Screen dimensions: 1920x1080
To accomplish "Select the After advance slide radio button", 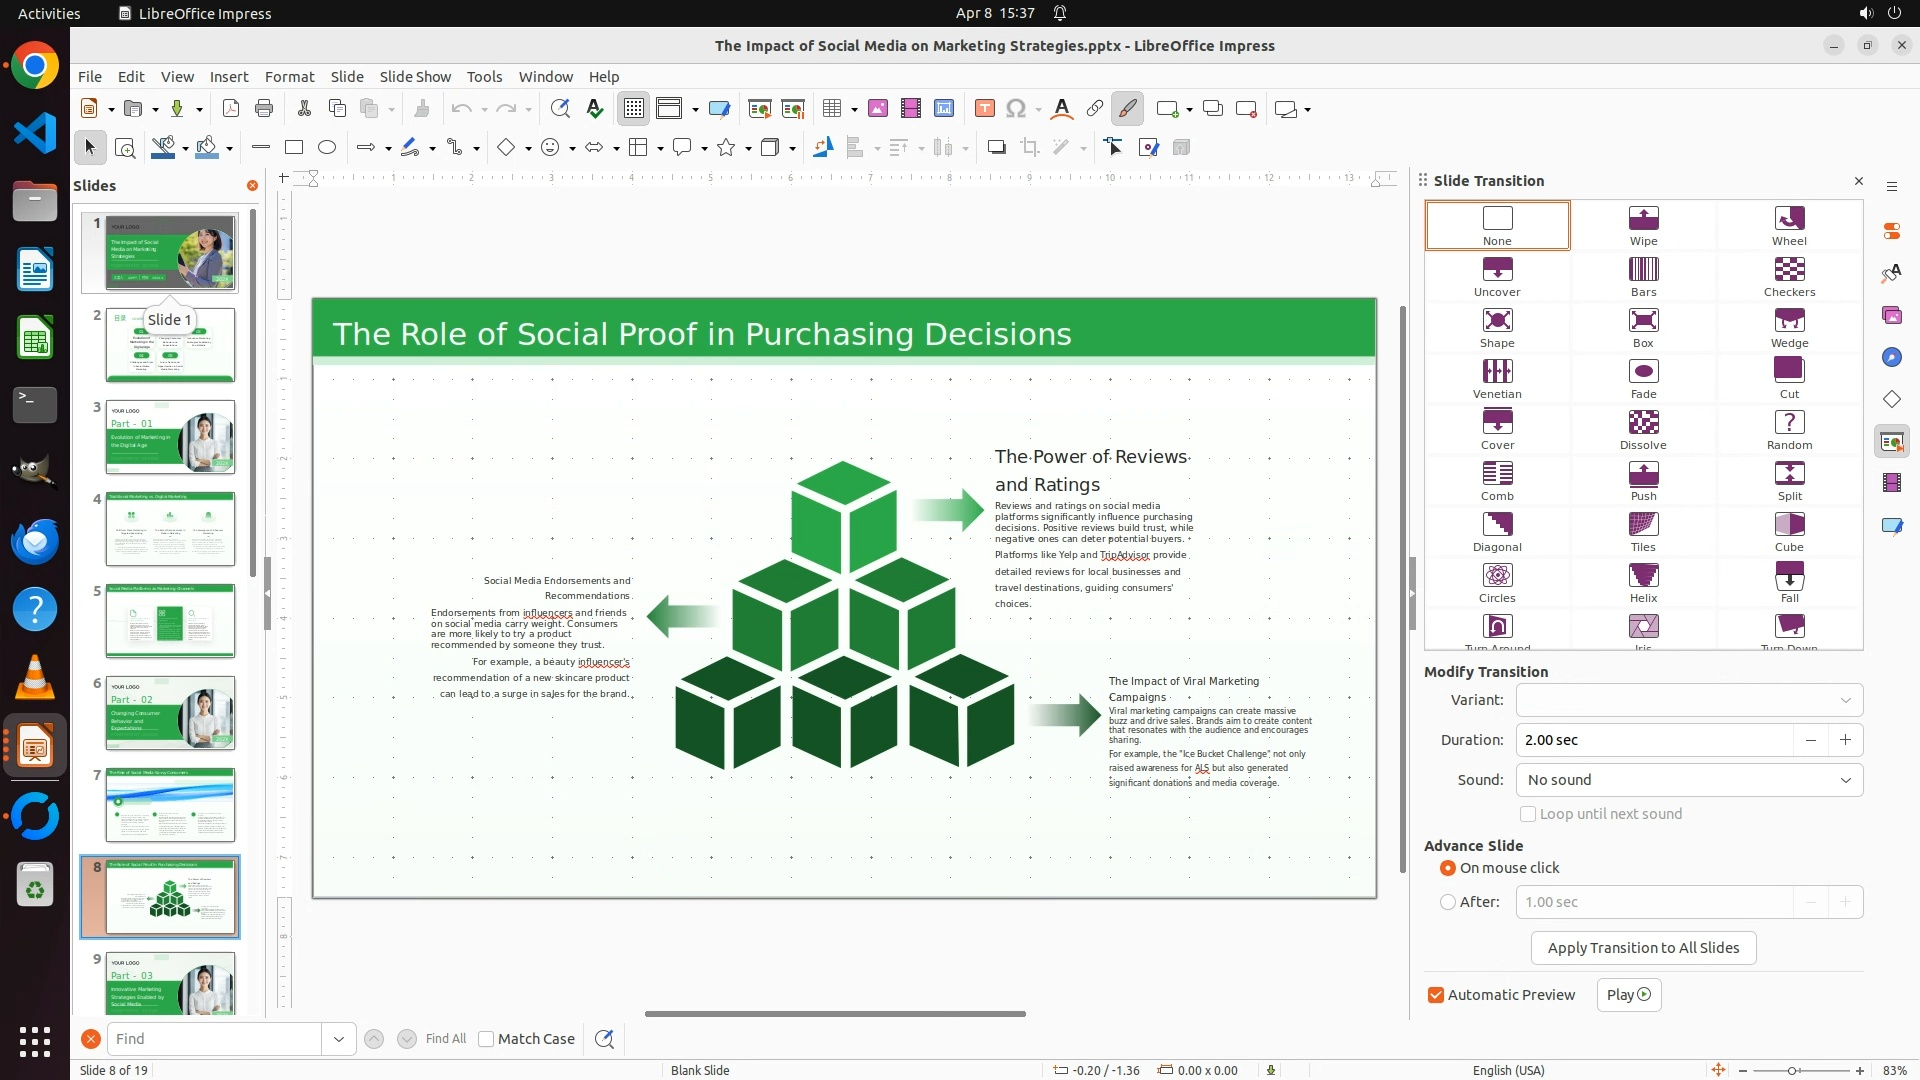I will tap(1448, 902).
